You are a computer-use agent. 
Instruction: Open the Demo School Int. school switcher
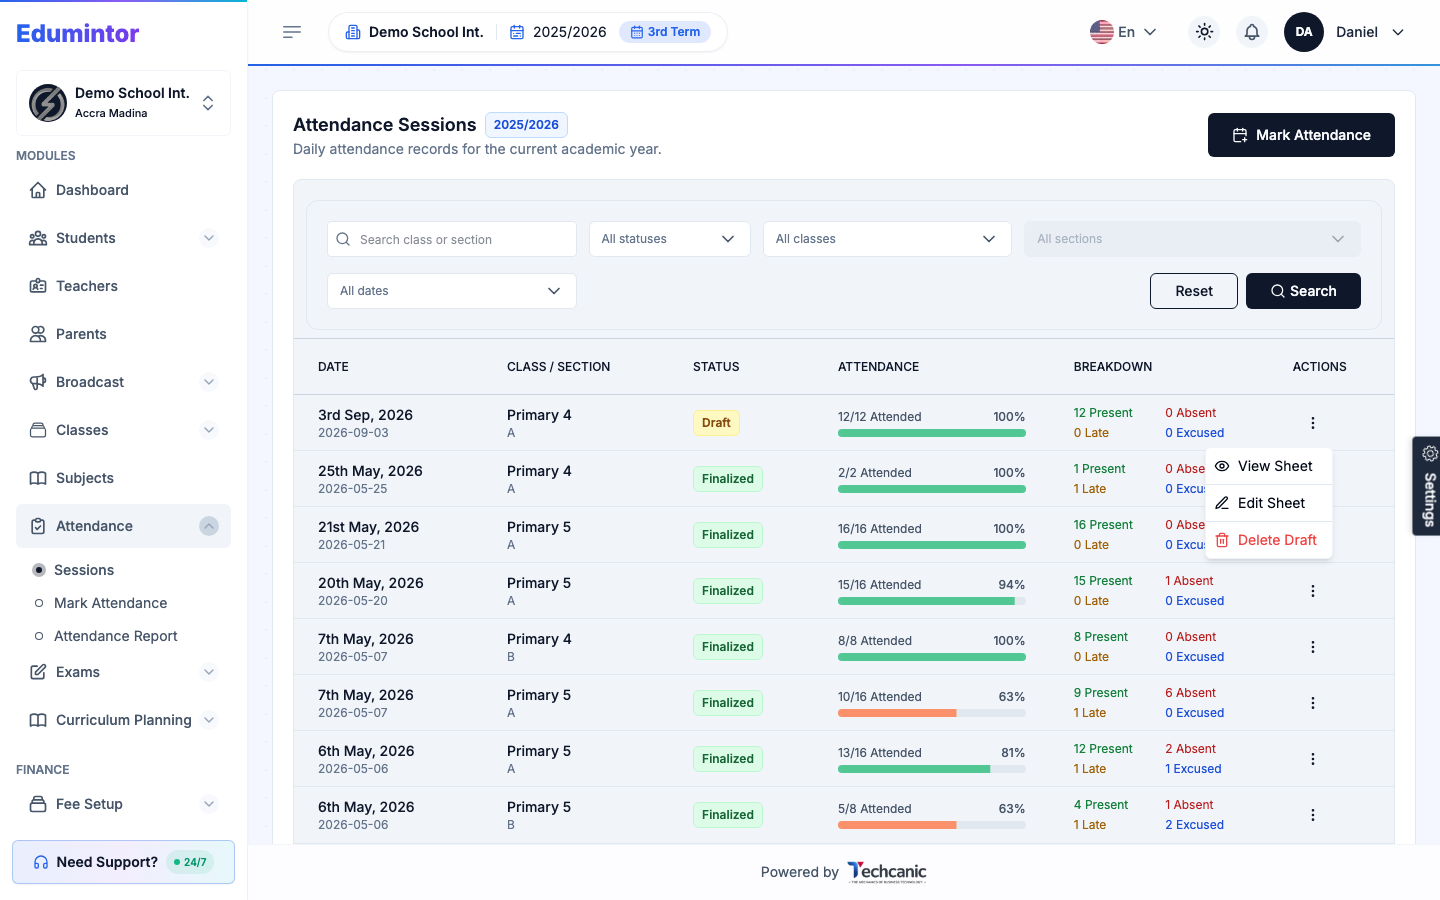point(123,103)
